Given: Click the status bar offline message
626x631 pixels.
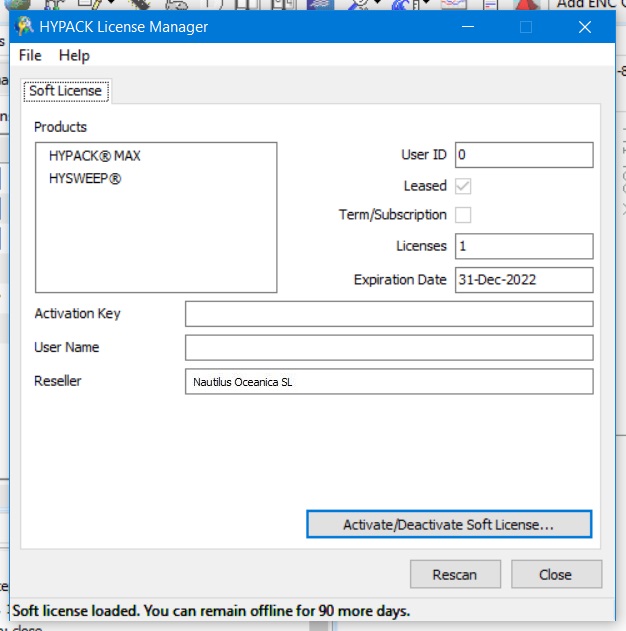Looking at the screenshot, I should (211, 611).
